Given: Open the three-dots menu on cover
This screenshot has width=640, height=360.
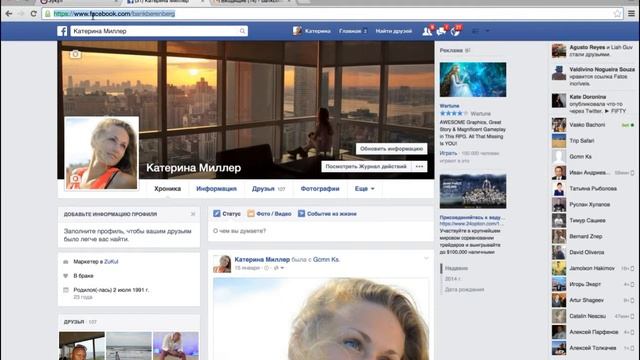Looking at the screenshot, I should pyautogui.click(x=420, y=167).
